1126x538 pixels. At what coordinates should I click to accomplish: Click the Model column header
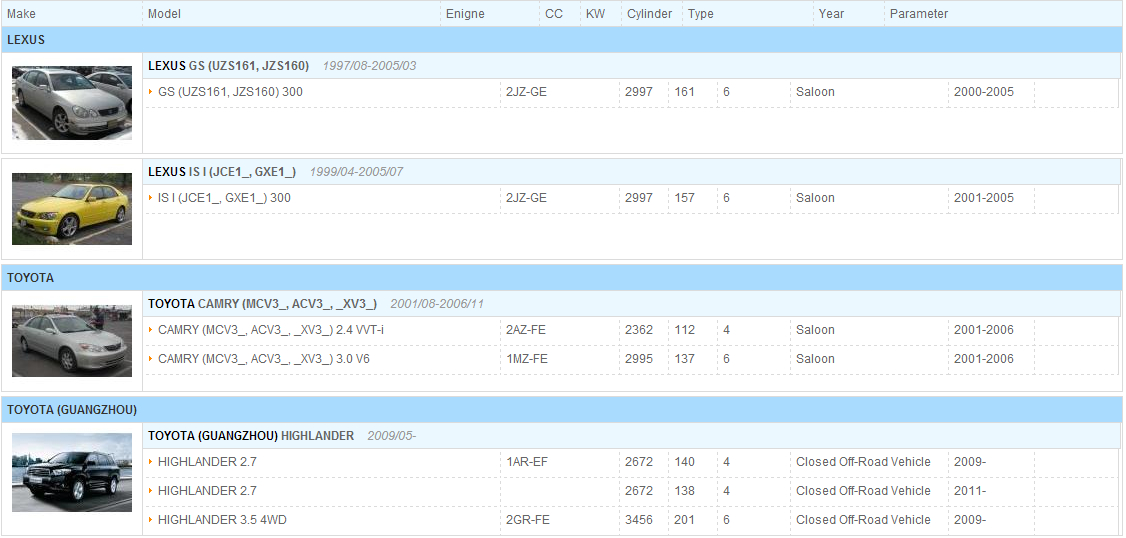click(164, 14)
